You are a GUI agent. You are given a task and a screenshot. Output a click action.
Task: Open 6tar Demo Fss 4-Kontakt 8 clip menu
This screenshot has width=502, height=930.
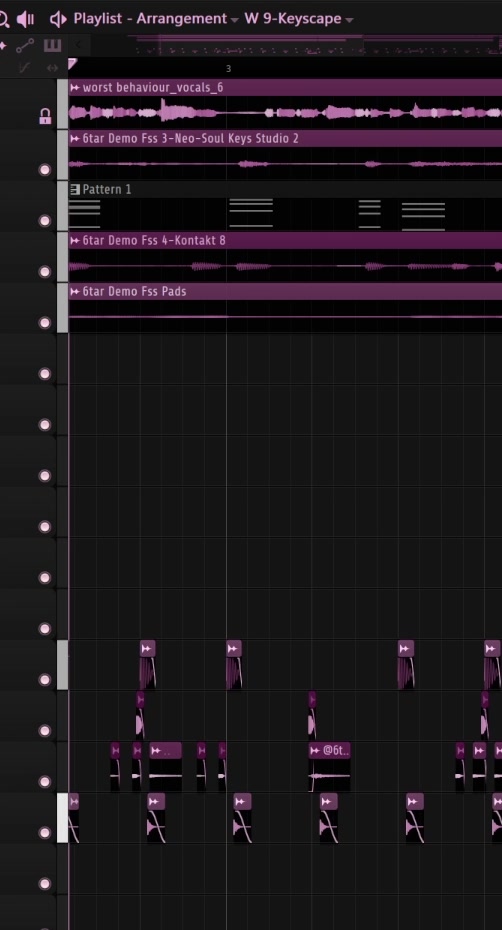pyautogui.click(x=75, y=241)
